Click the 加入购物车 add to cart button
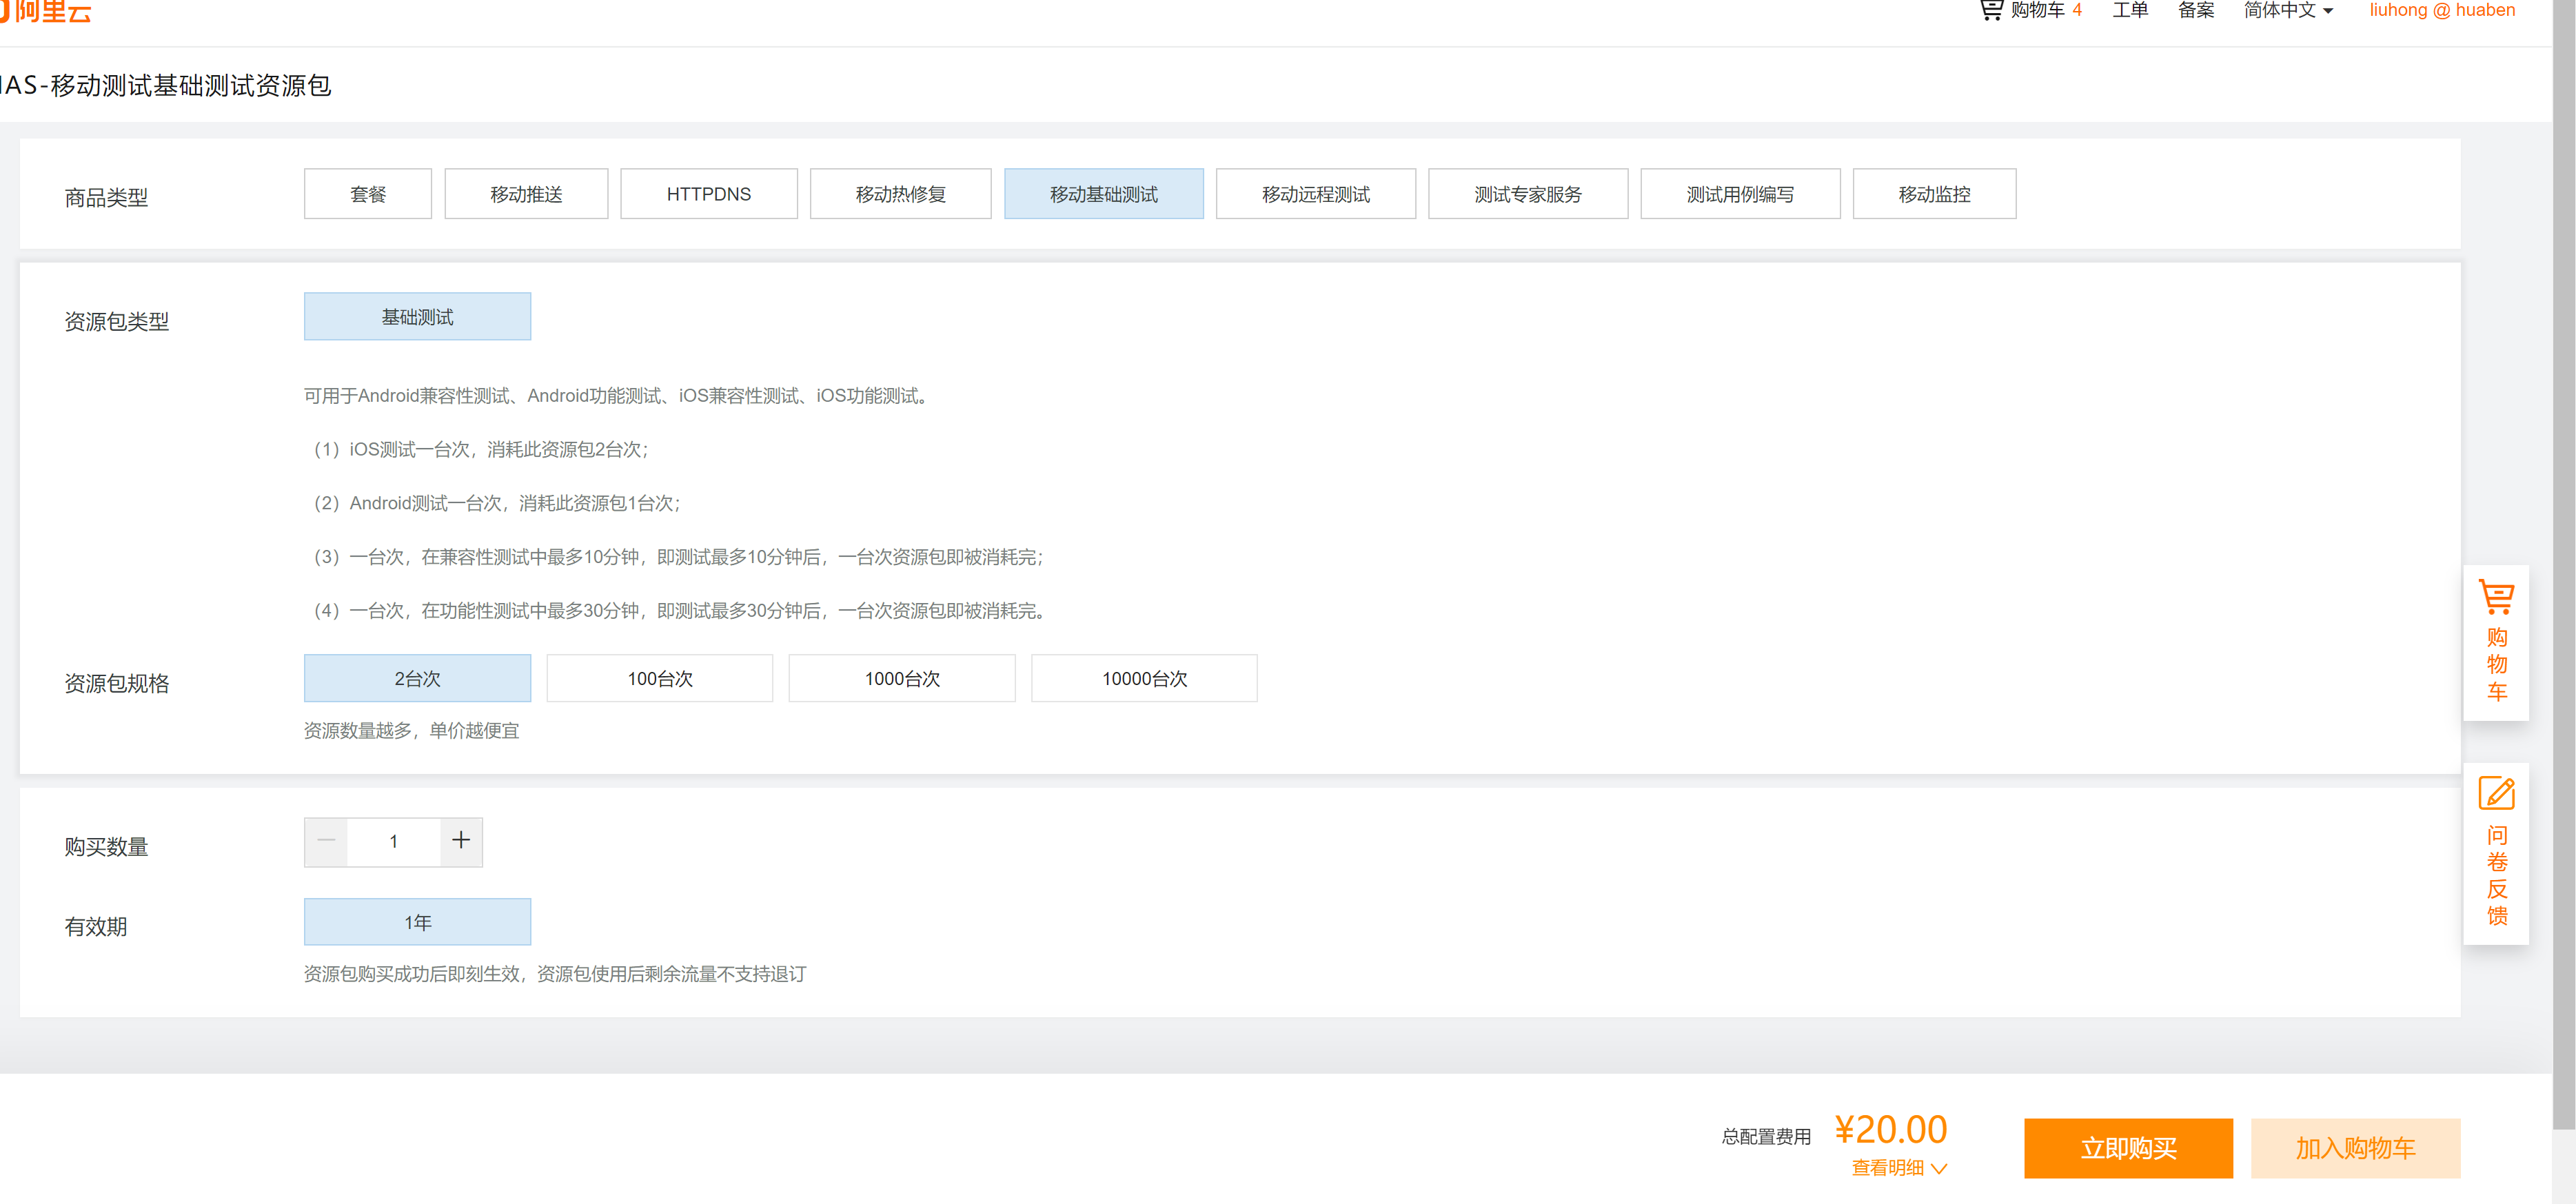Screen dimensions: 2576x1204 (2355, 1148)
